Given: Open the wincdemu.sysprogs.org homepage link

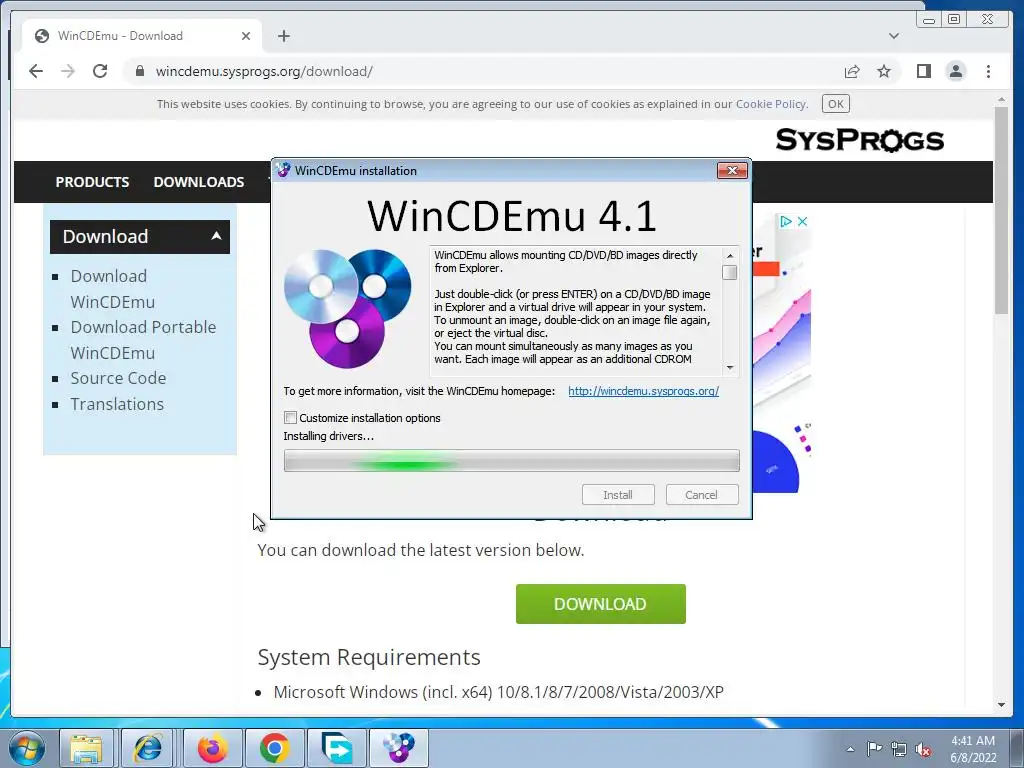Looking at the screenshot, I should (x=643, y=391).
